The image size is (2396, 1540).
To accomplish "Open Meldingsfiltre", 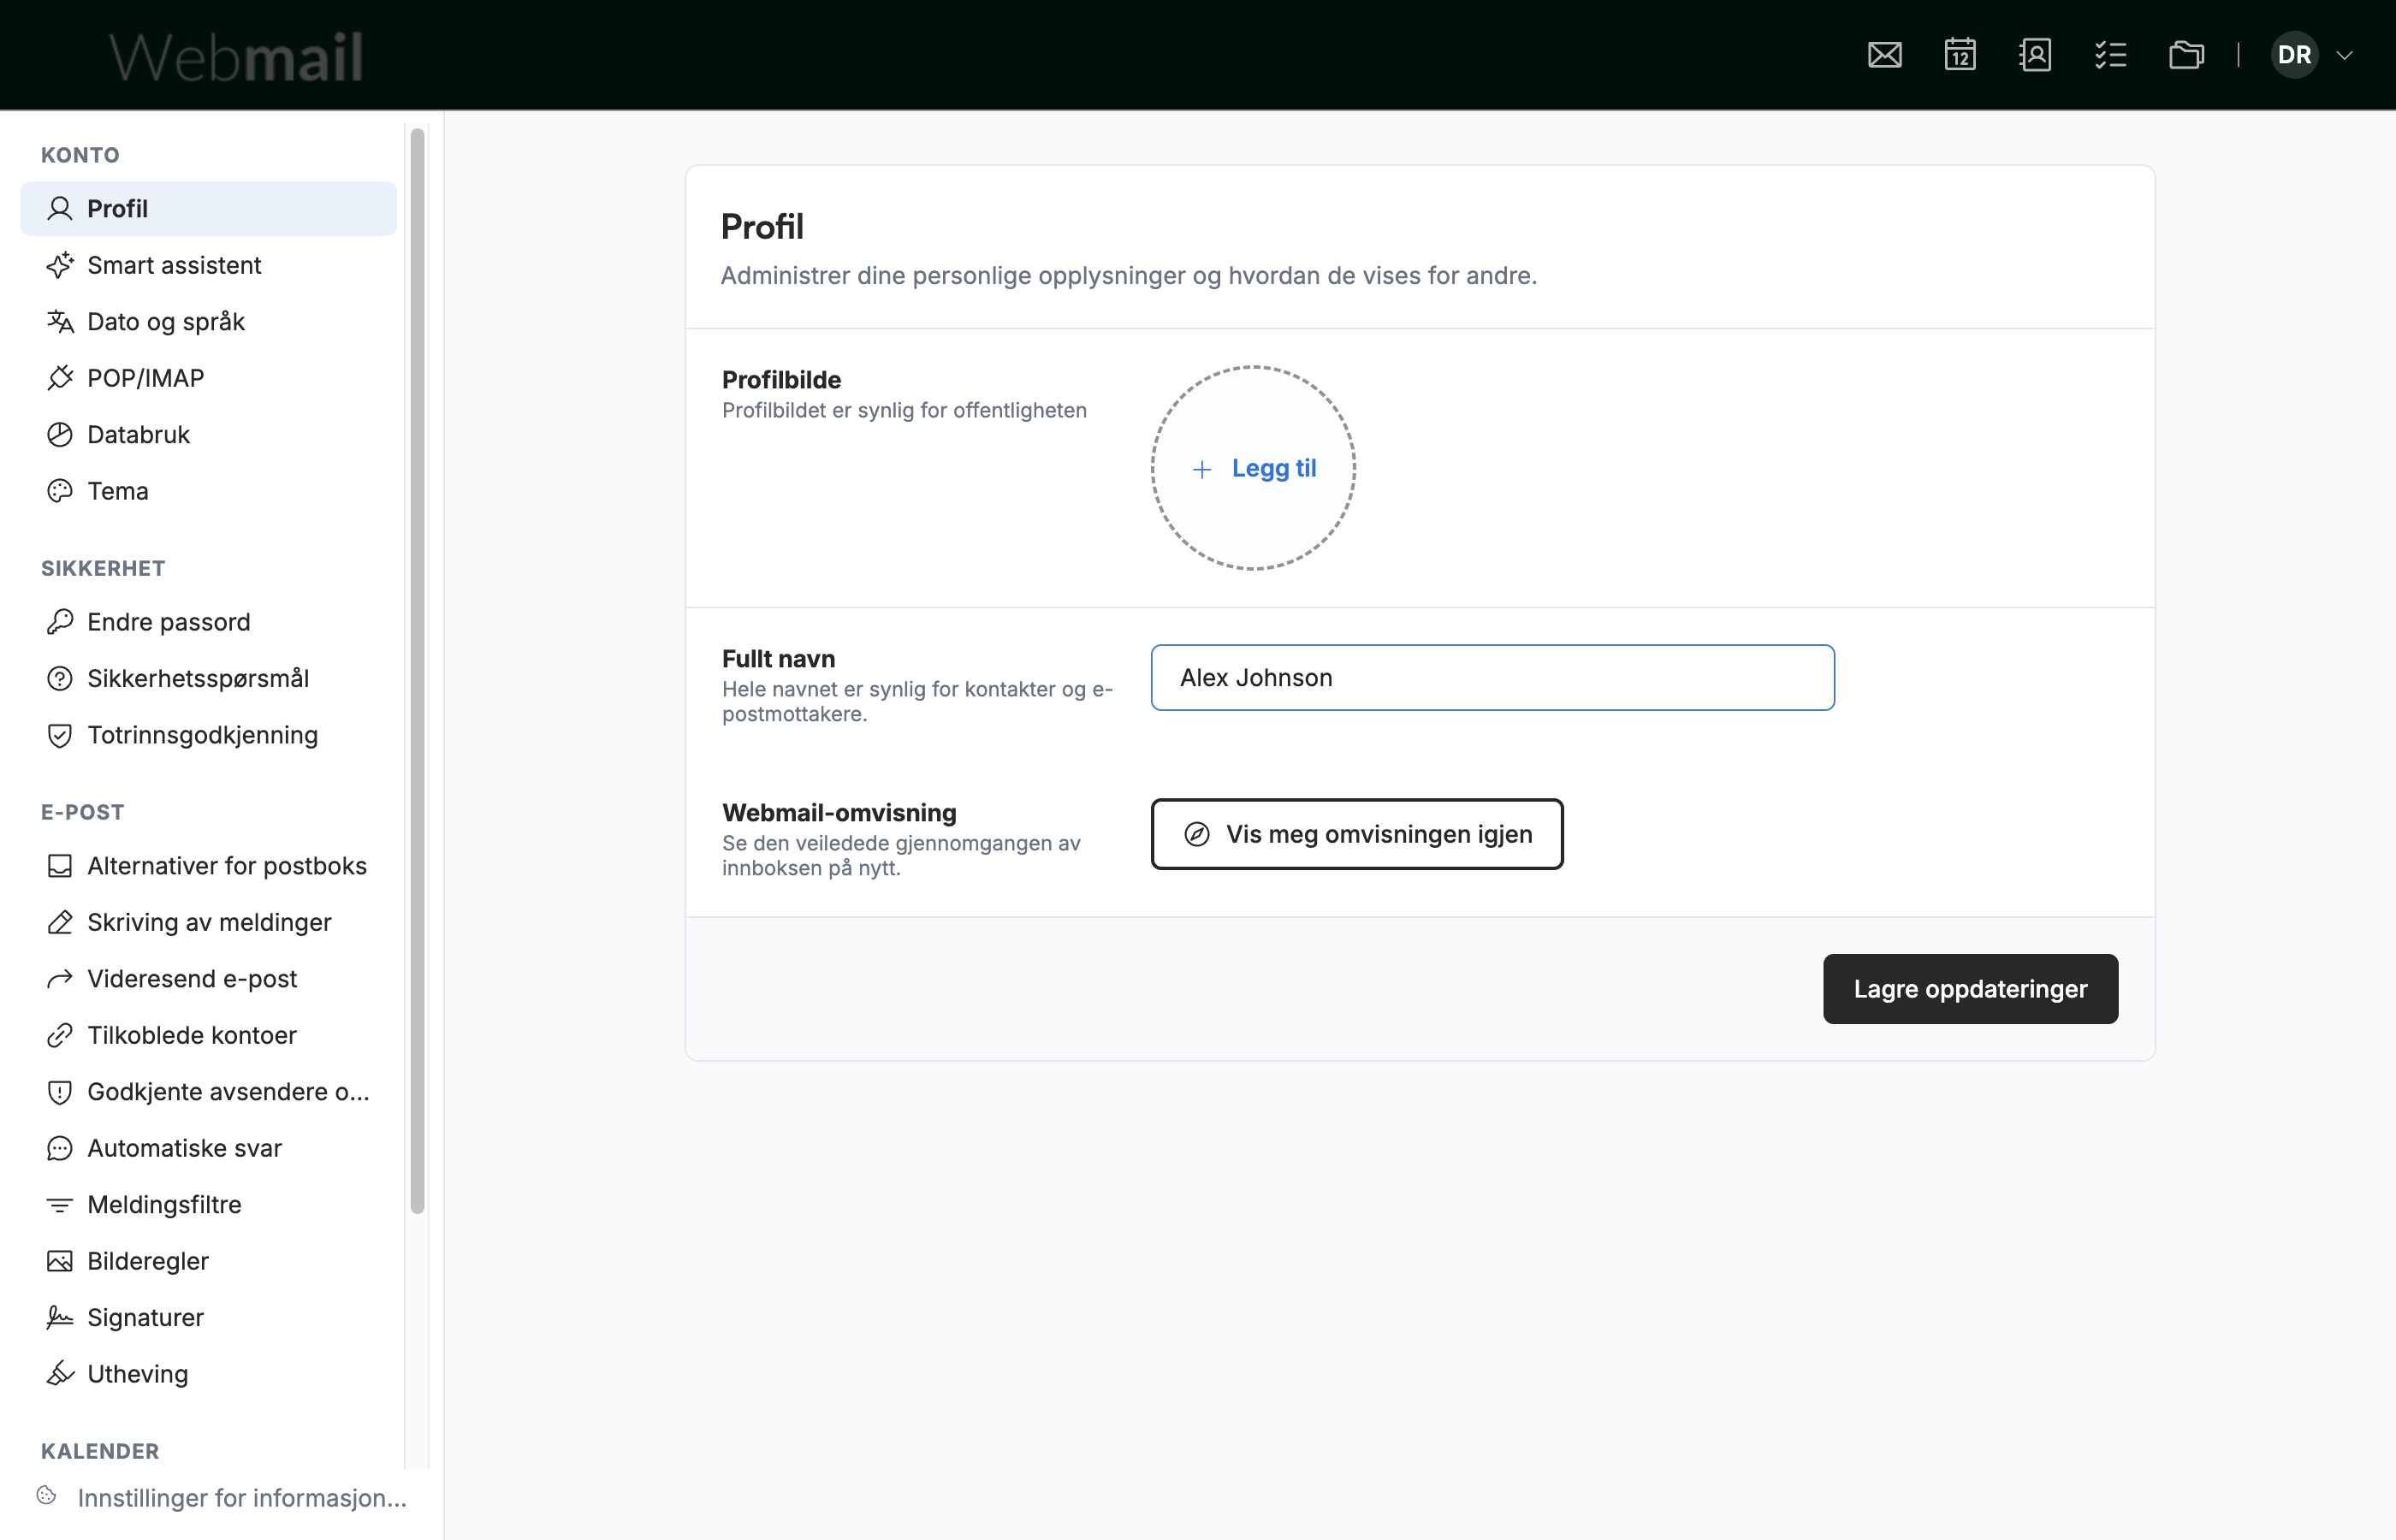I will 208,1205.
